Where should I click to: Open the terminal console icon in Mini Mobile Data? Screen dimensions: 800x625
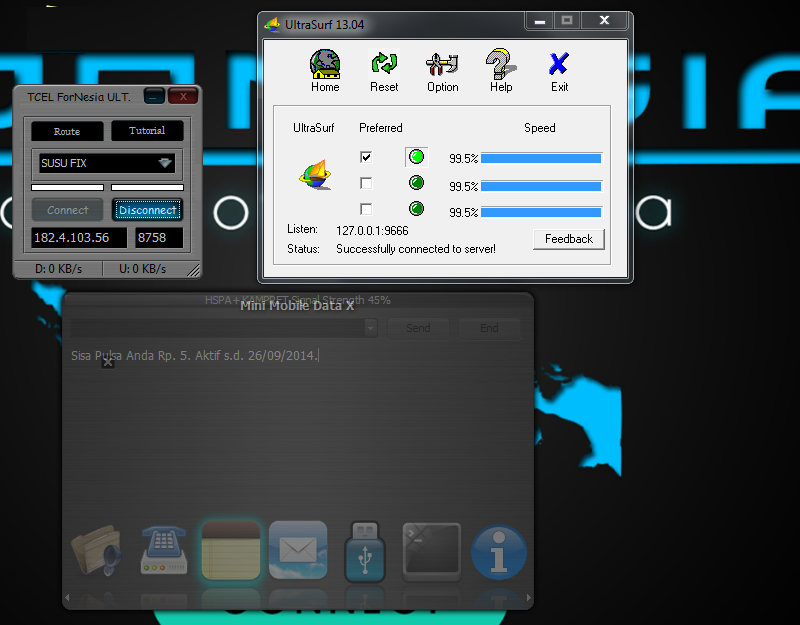pos(432,551)
